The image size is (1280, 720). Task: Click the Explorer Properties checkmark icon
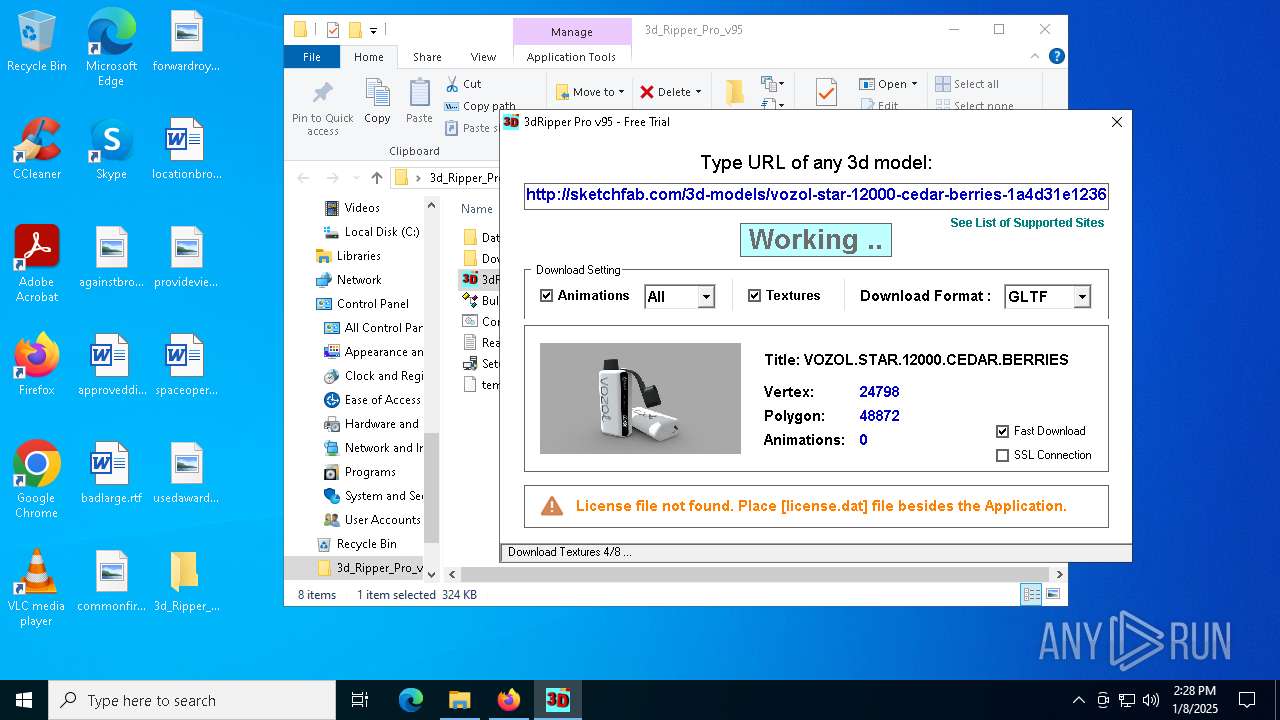(x=826, y=93)
